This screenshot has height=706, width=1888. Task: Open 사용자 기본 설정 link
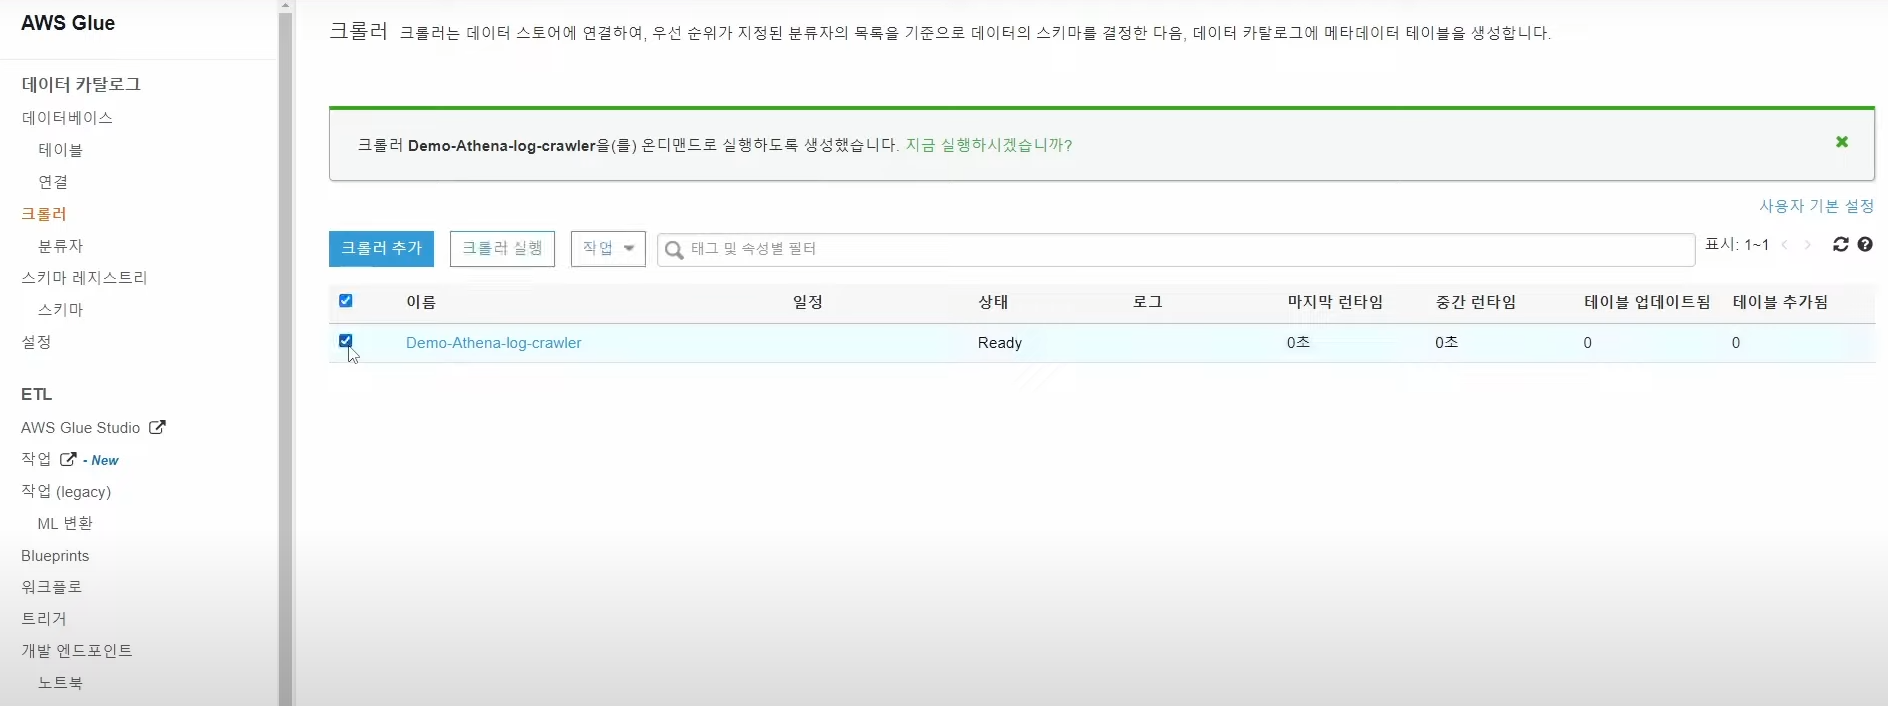pos(1816,206)
